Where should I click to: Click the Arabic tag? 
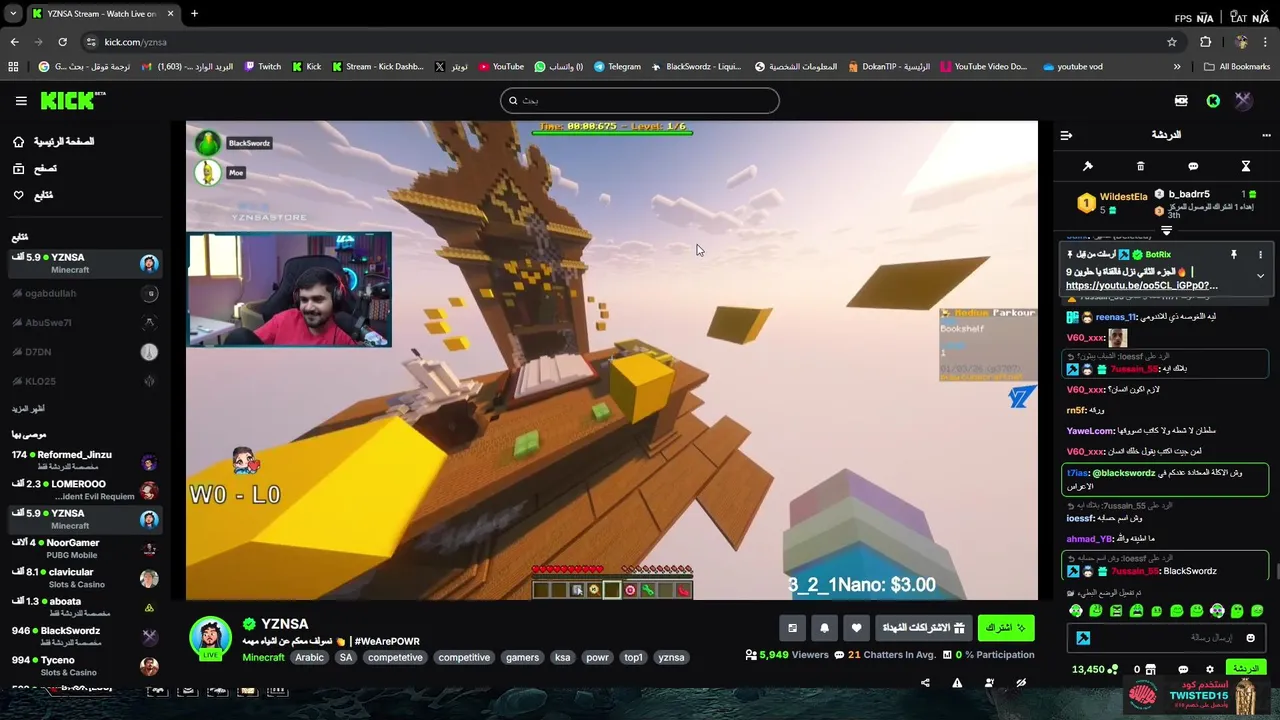click(309, 657)
